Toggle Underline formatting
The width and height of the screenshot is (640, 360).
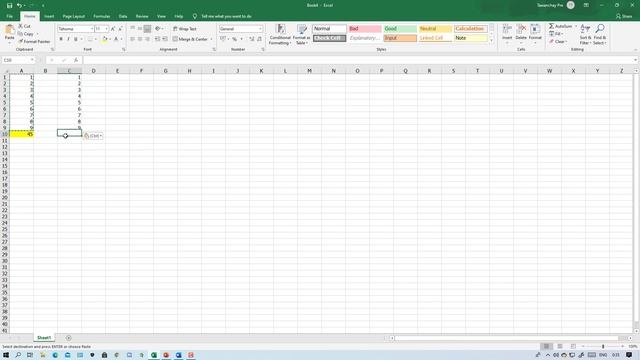[x=76, y=39]
